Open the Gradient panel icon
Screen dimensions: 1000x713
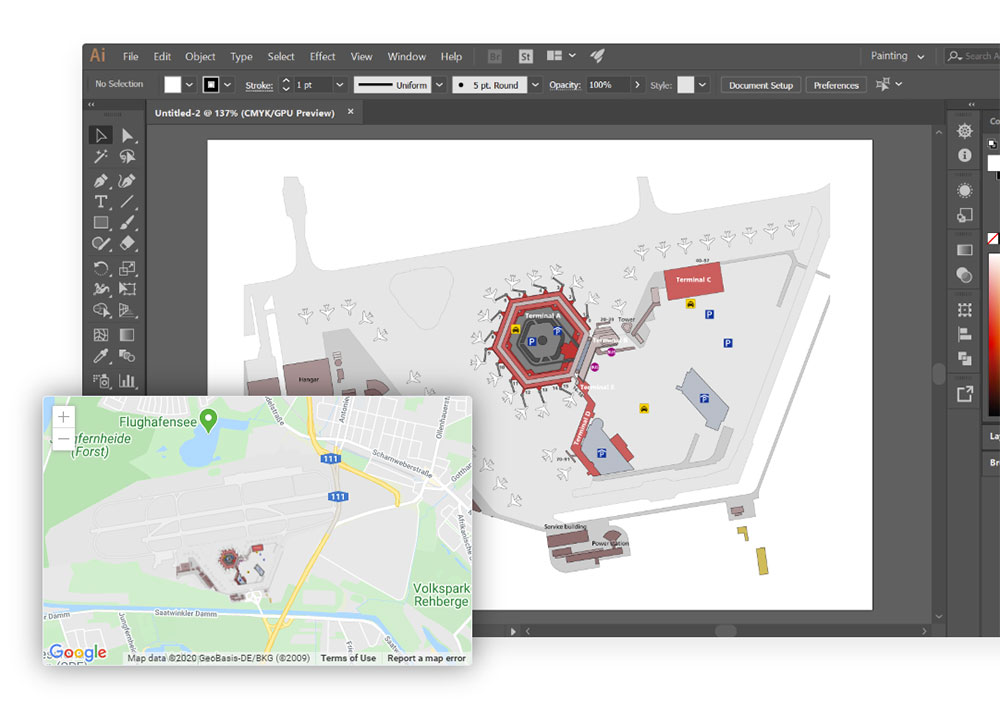pyautogui.click(x=964, y=250)
